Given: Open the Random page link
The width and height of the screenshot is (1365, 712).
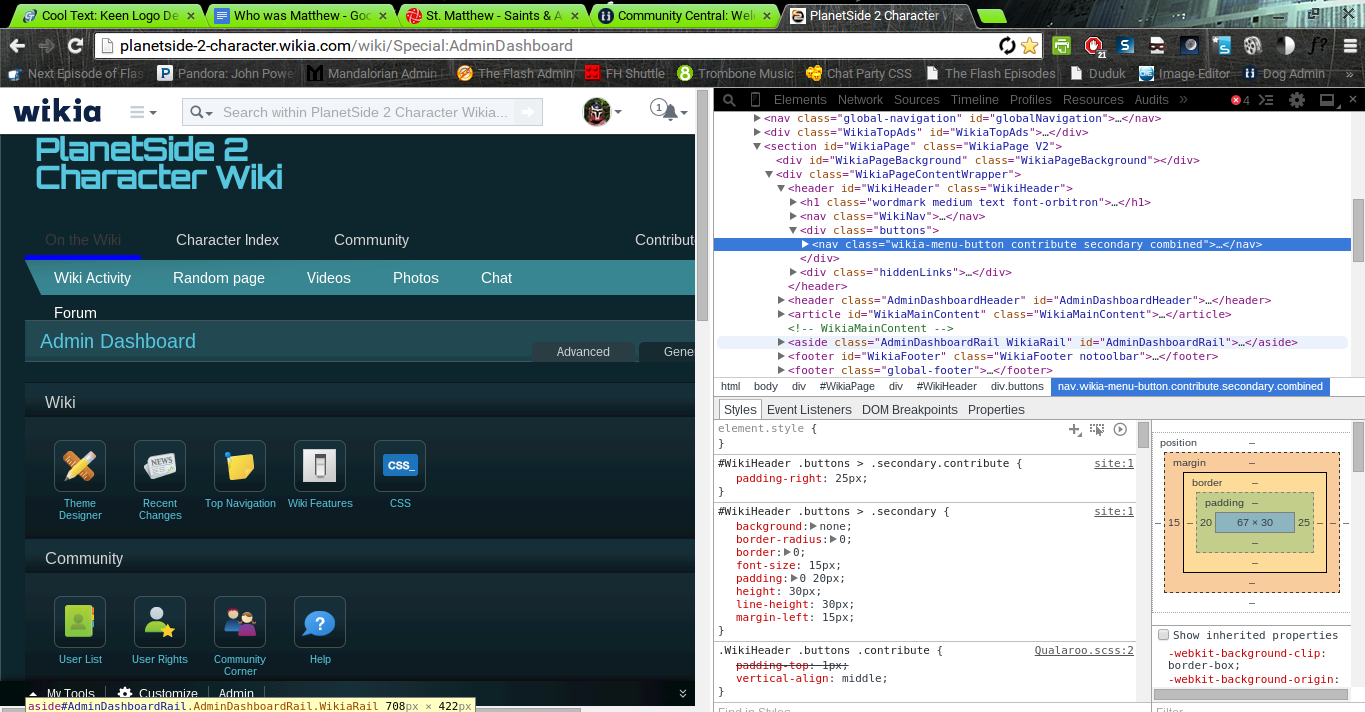Looking at the screenshot, I should tap(219, 278).
